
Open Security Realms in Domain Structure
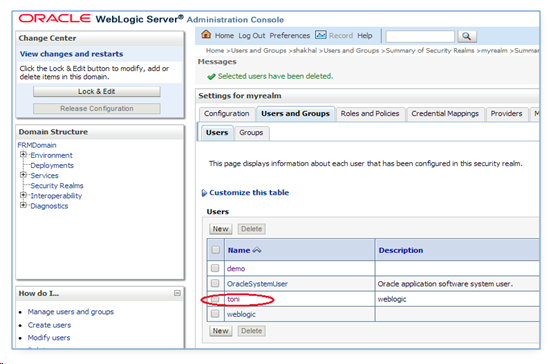click(57, 186)
